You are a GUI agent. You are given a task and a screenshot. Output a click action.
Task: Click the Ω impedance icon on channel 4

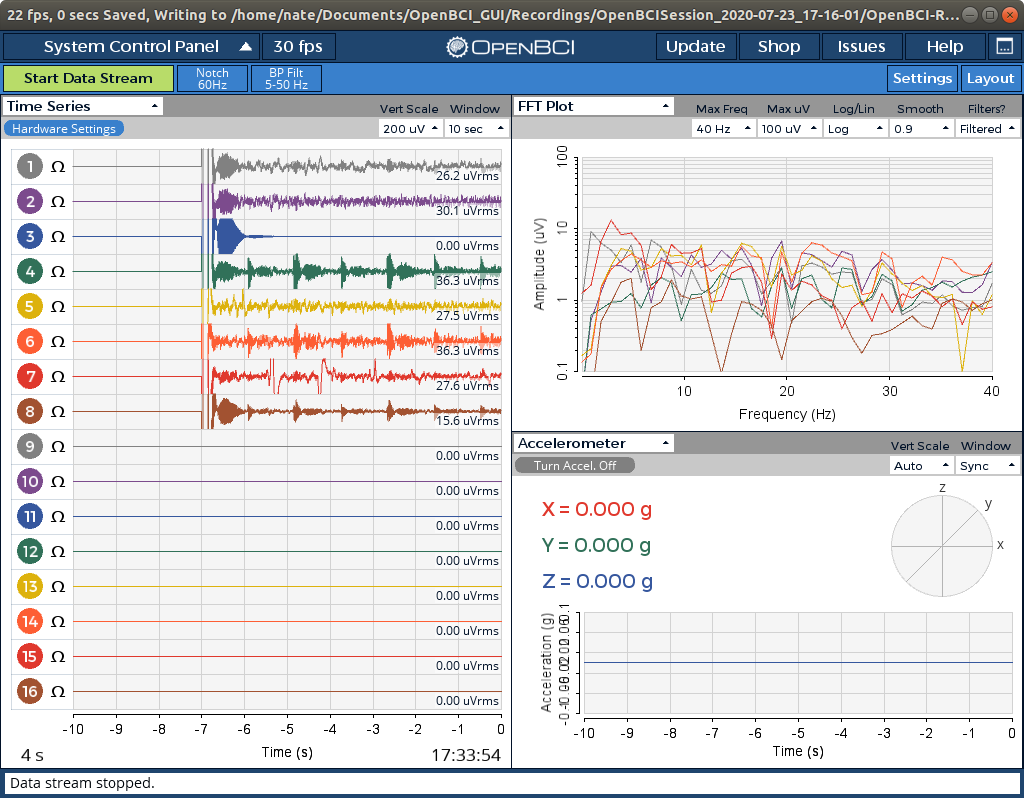tap(58, 271)
